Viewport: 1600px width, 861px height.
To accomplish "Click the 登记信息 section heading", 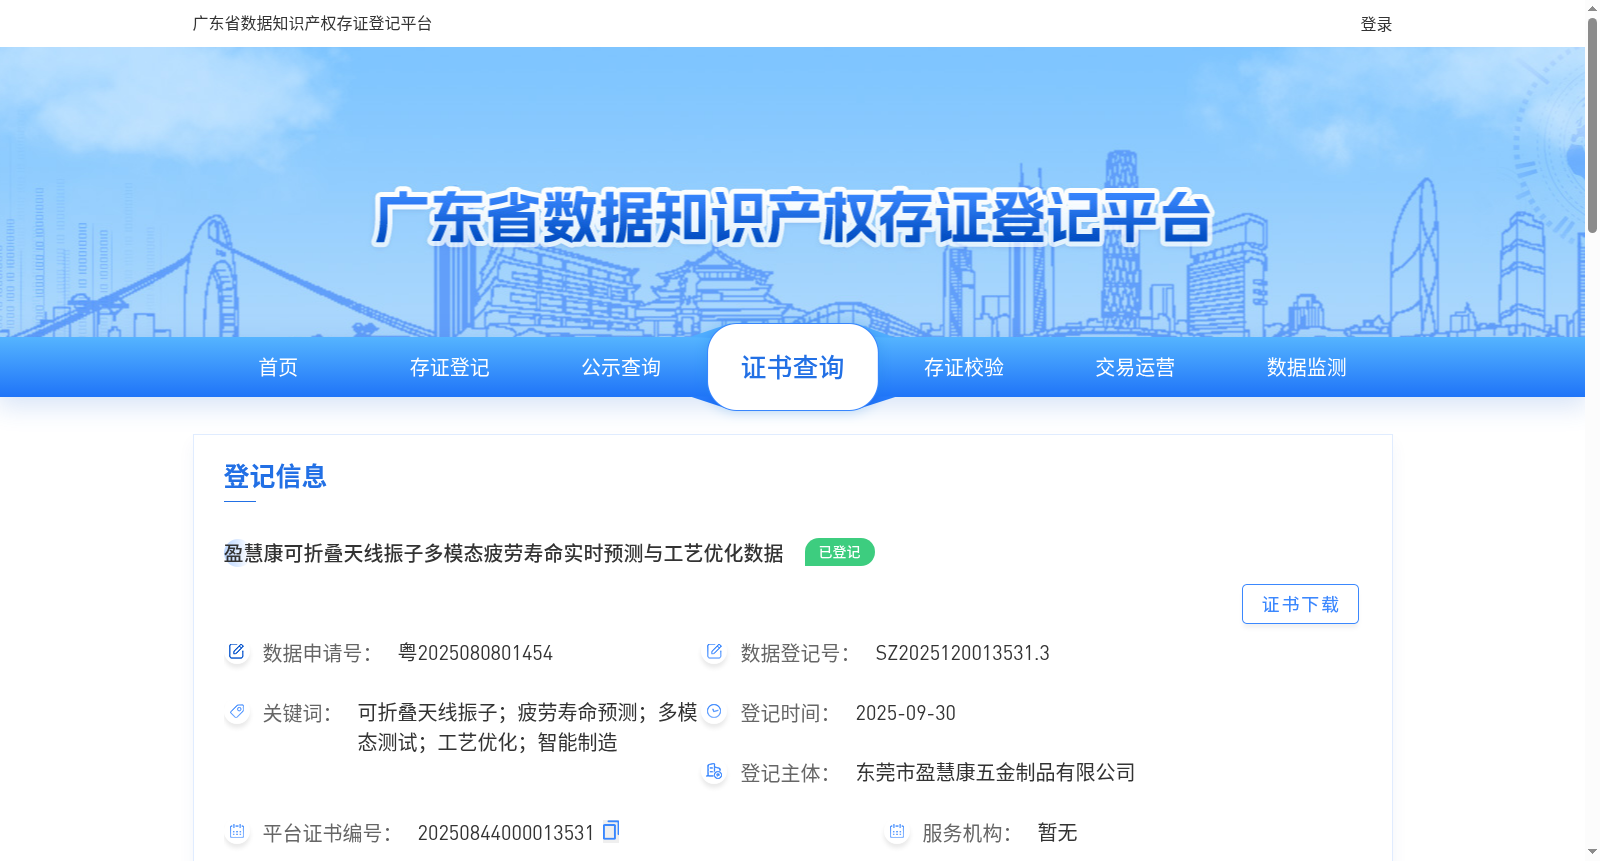I will (275, 476).
